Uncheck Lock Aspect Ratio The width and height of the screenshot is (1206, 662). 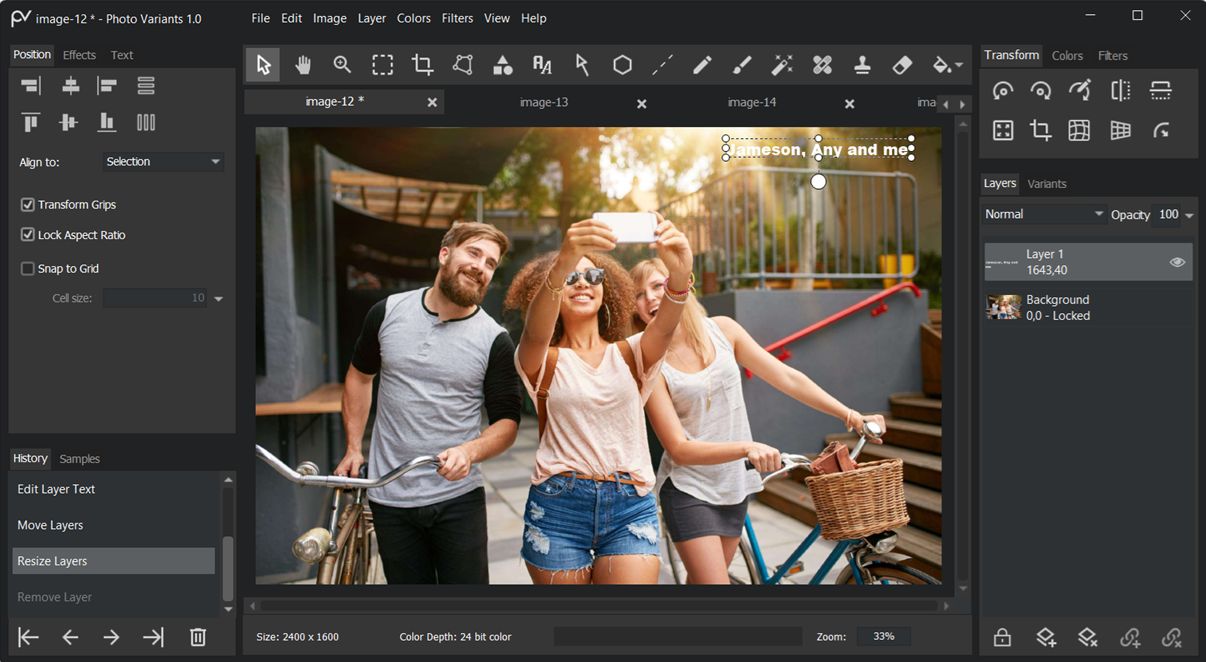pos(28,235)
